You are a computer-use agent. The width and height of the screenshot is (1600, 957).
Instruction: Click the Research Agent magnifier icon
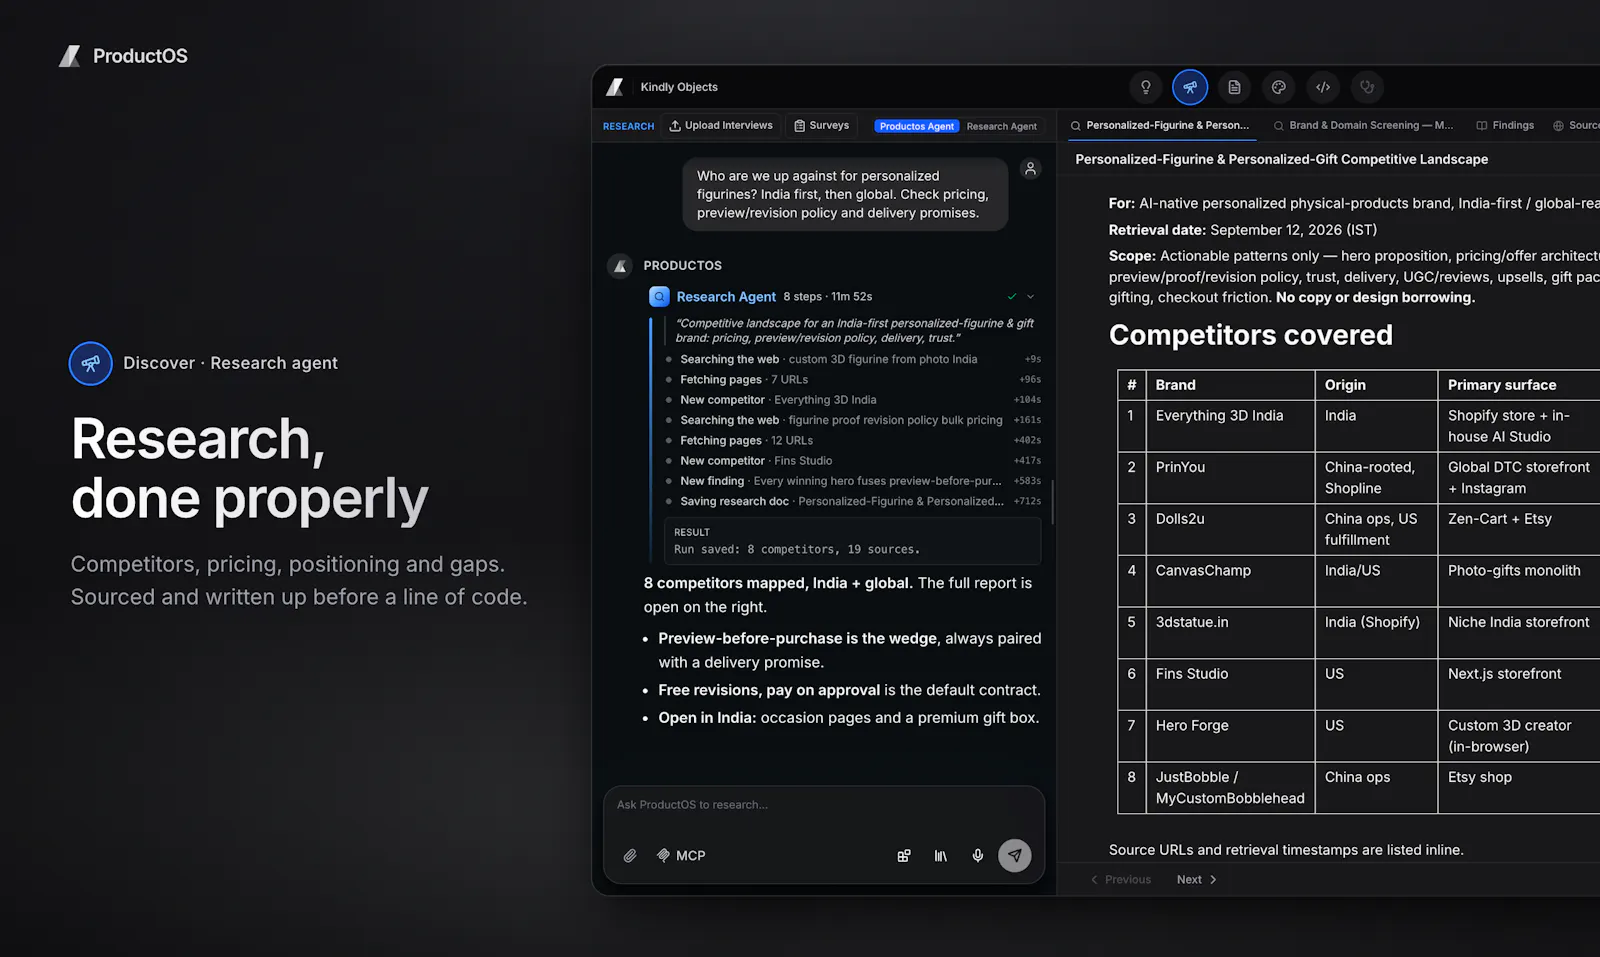pos(659,297)
